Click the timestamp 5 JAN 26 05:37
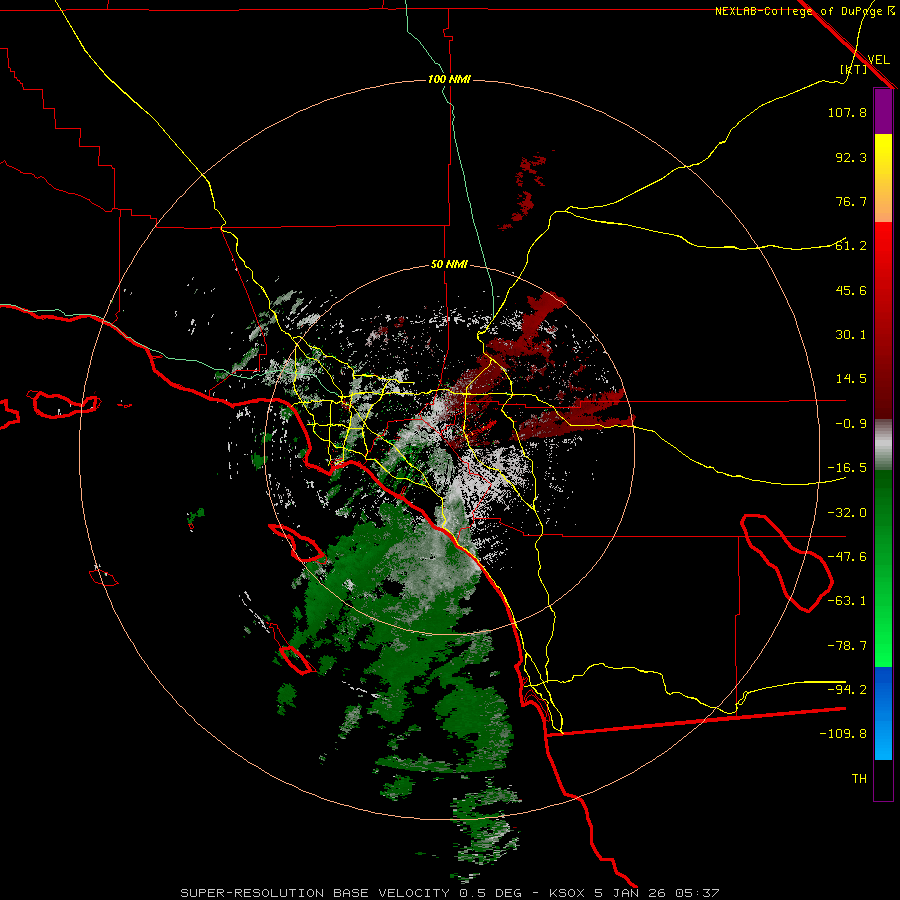The height and width of the screenshot is (900, 900). tap(657, 893)
